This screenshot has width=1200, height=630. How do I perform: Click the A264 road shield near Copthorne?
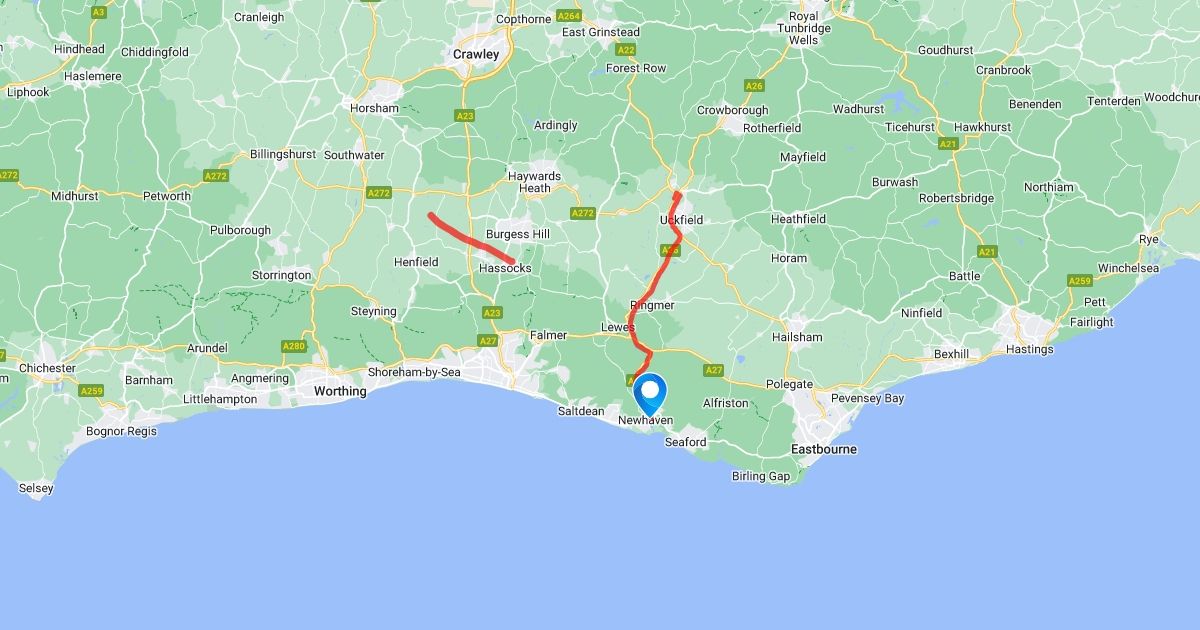point(569,16)
